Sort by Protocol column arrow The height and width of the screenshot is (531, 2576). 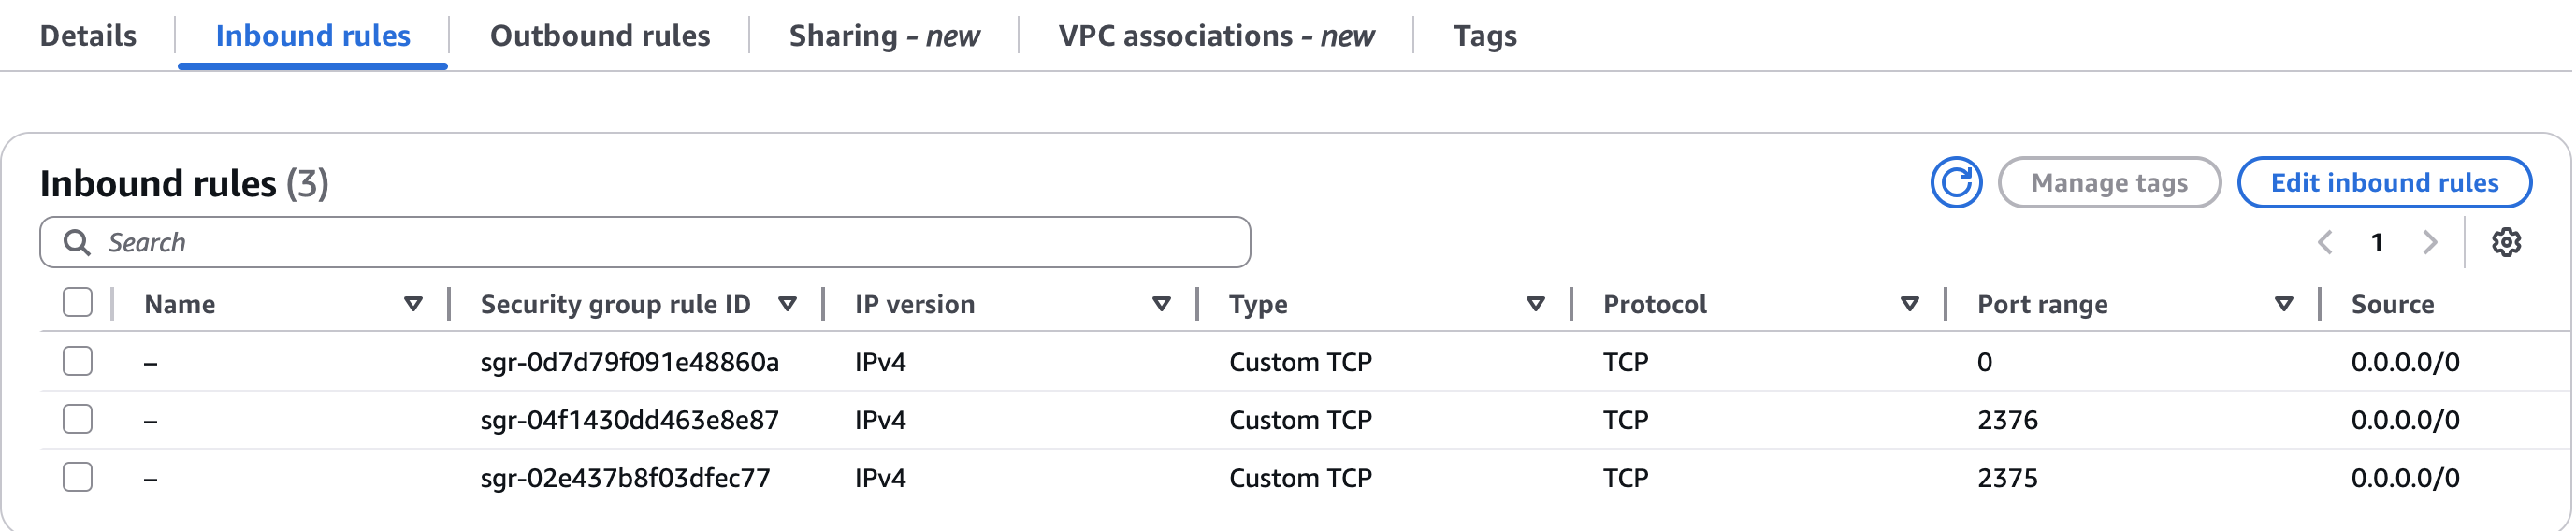(x=1909, y=304)
